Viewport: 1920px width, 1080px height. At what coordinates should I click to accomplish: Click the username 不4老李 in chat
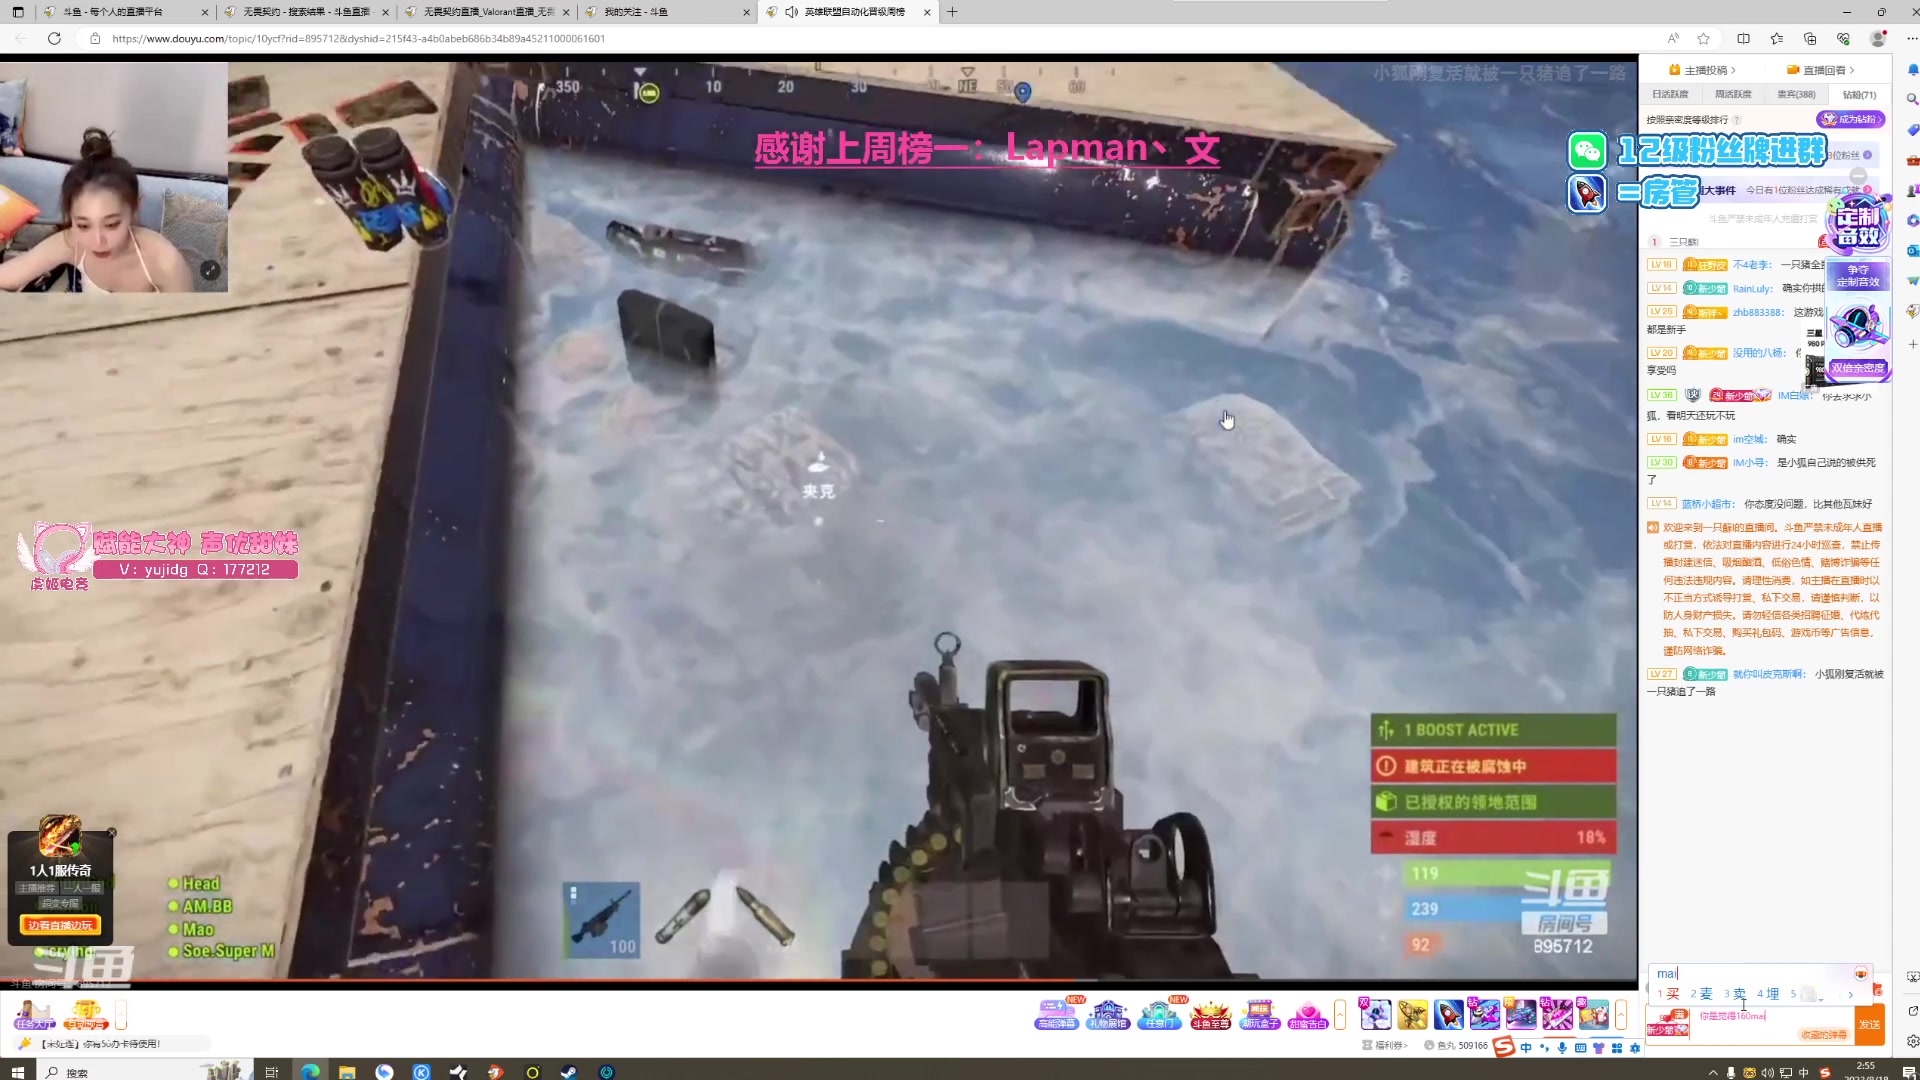(x=1752, y=265)
